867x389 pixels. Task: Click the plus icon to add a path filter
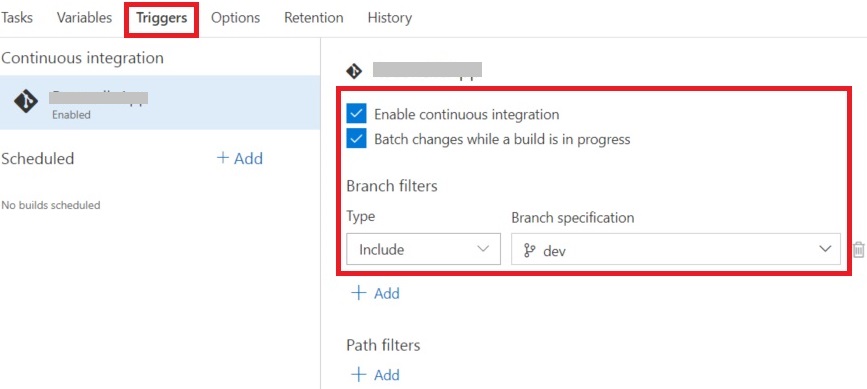pos(359,375)
